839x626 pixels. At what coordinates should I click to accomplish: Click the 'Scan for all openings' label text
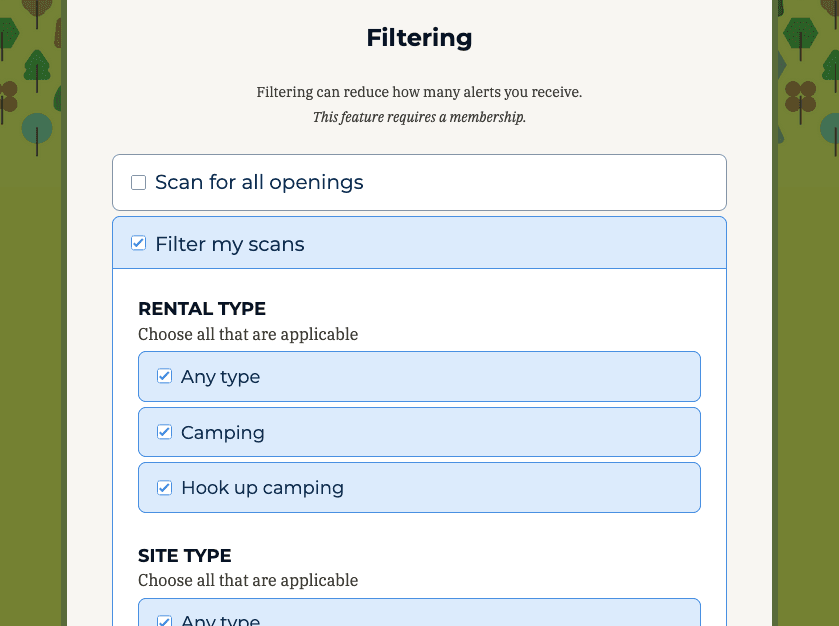pos(259,182)
